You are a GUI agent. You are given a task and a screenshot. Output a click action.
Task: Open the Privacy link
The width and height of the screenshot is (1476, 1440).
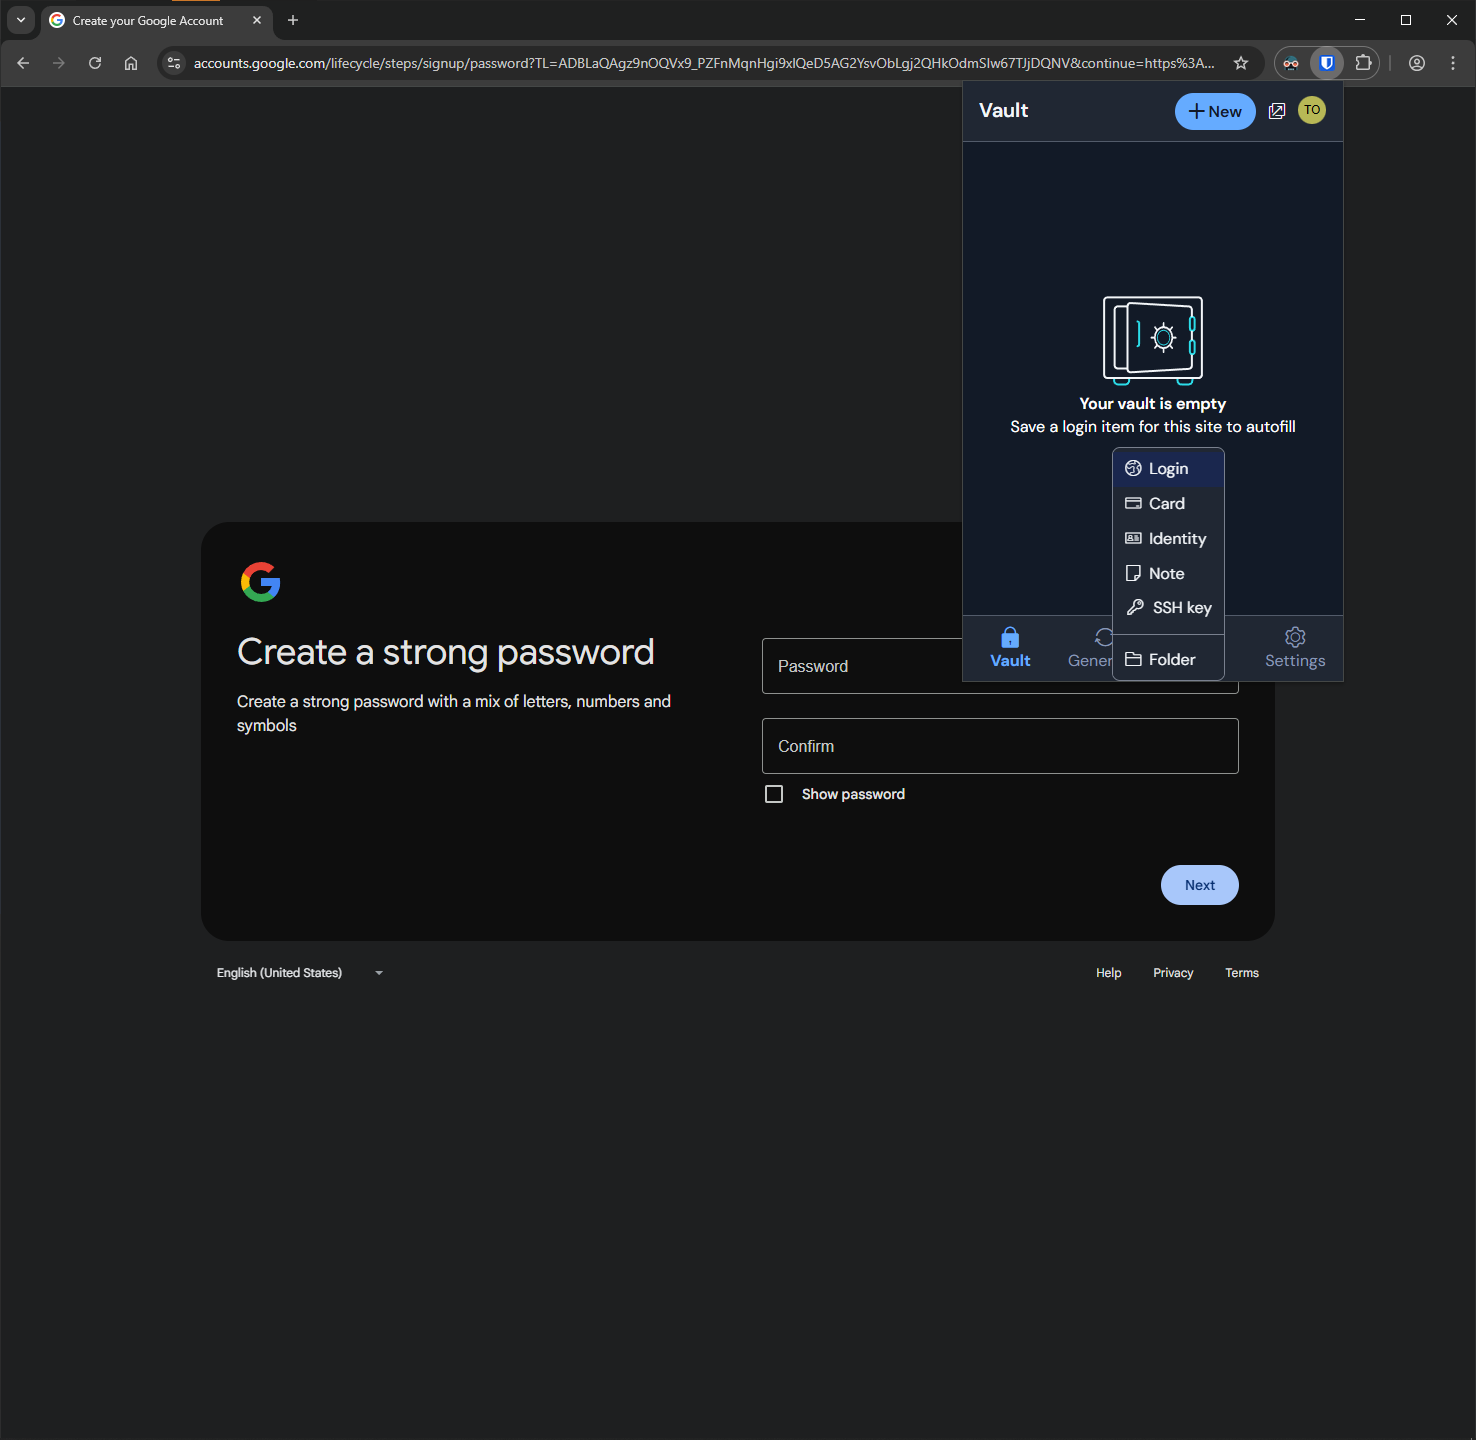click(1173, 973)
